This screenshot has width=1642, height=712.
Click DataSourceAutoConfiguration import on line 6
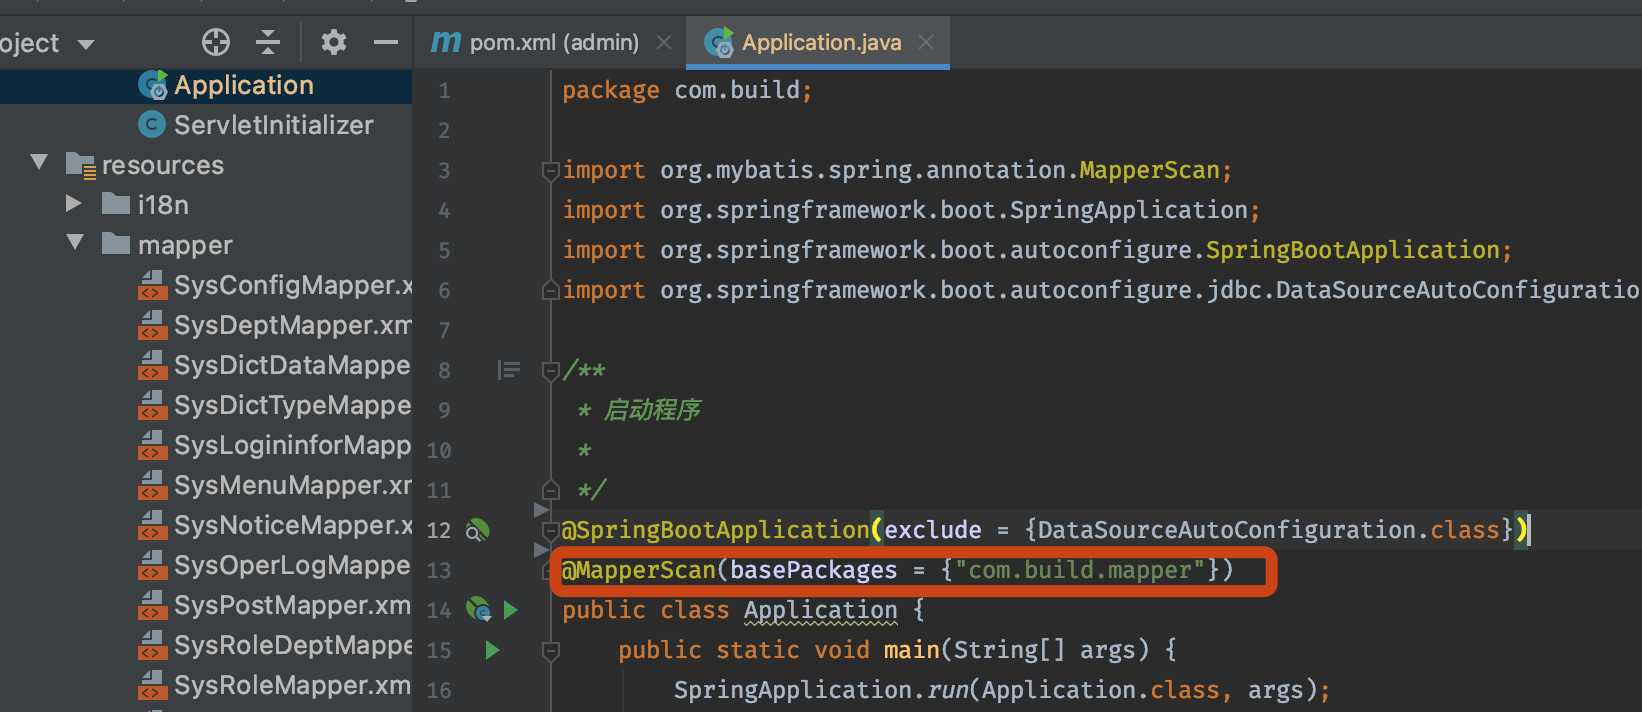pyautogui.click(x=1458, y=290)
